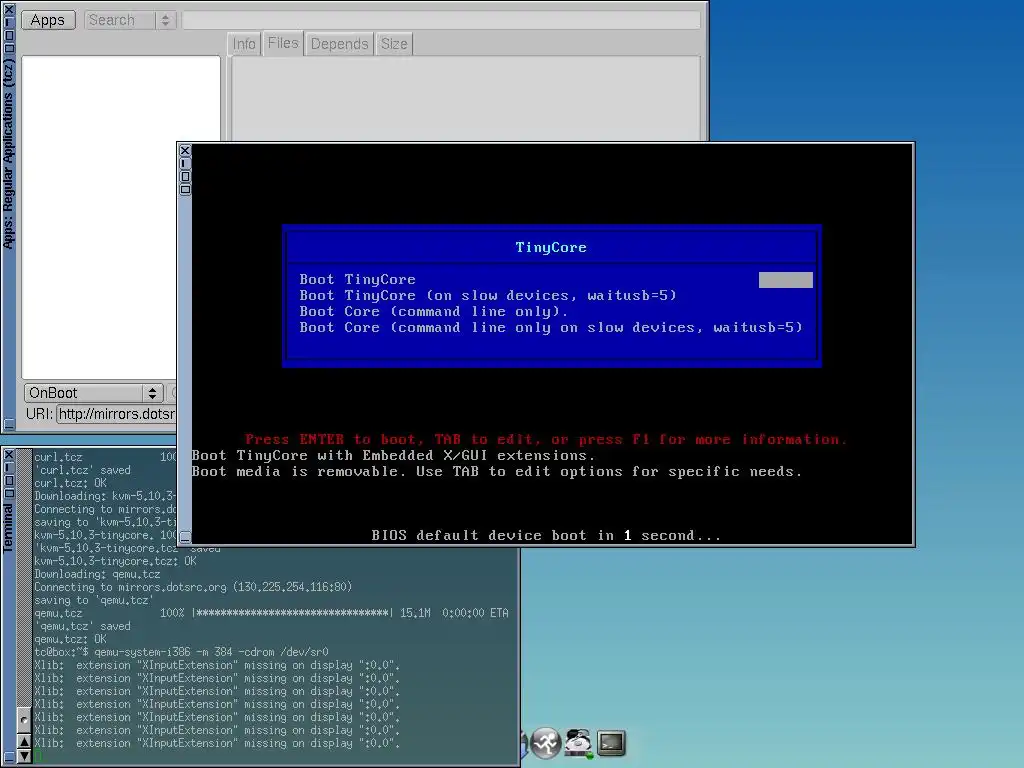Click the extension info display pane
The width and height of the screenshot is (1024, 768).
pyautogui.click(x=466, y=99)
